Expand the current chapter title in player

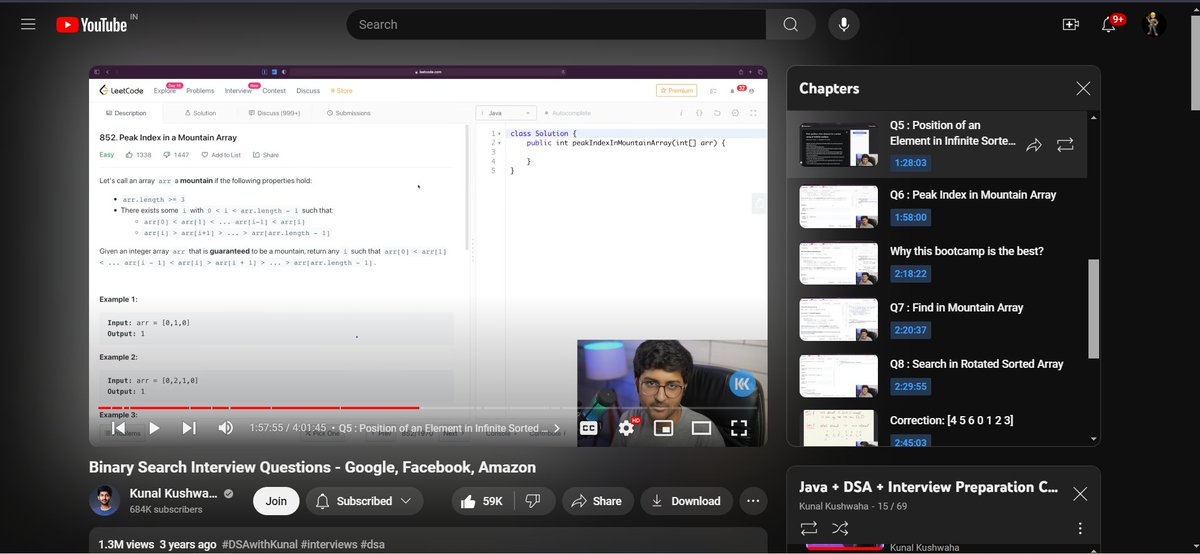(x=450, y=428)
